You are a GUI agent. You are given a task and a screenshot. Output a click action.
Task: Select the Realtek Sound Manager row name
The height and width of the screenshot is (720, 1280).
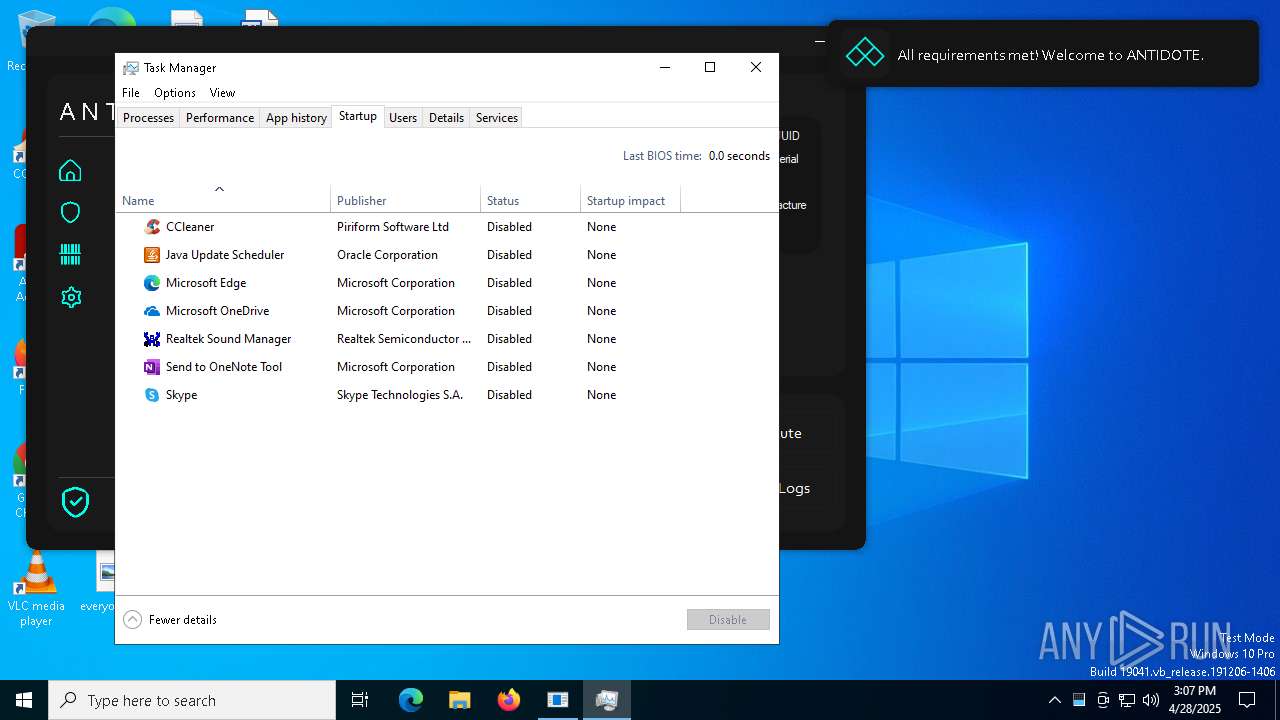click(x=229, y=339)
